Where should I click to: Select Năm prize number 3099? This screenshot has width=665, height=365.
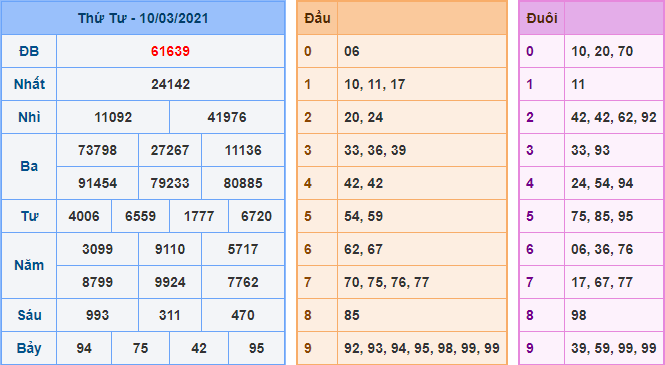[98, 249]
